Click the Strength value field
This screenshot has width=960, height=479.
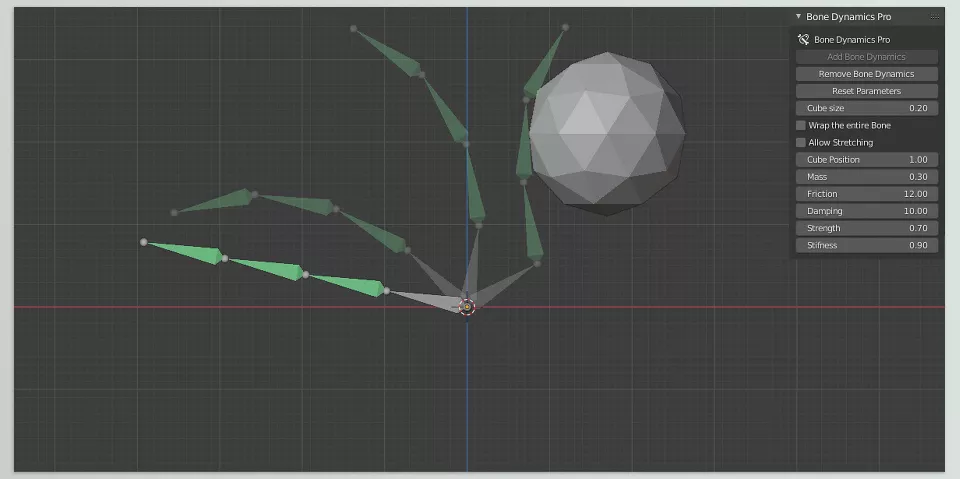pos(866,228)
